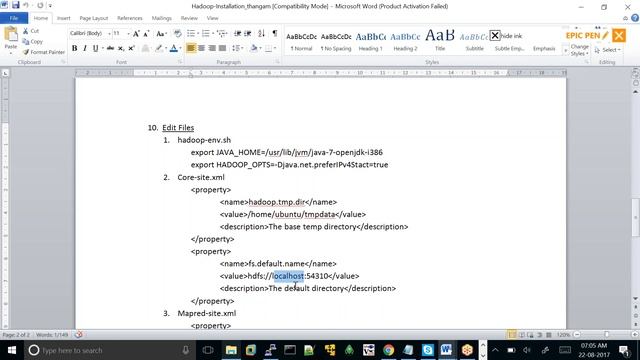Click word count in status bar
The height and width of the screenshot is (360, 640).
tap(52, 335)
